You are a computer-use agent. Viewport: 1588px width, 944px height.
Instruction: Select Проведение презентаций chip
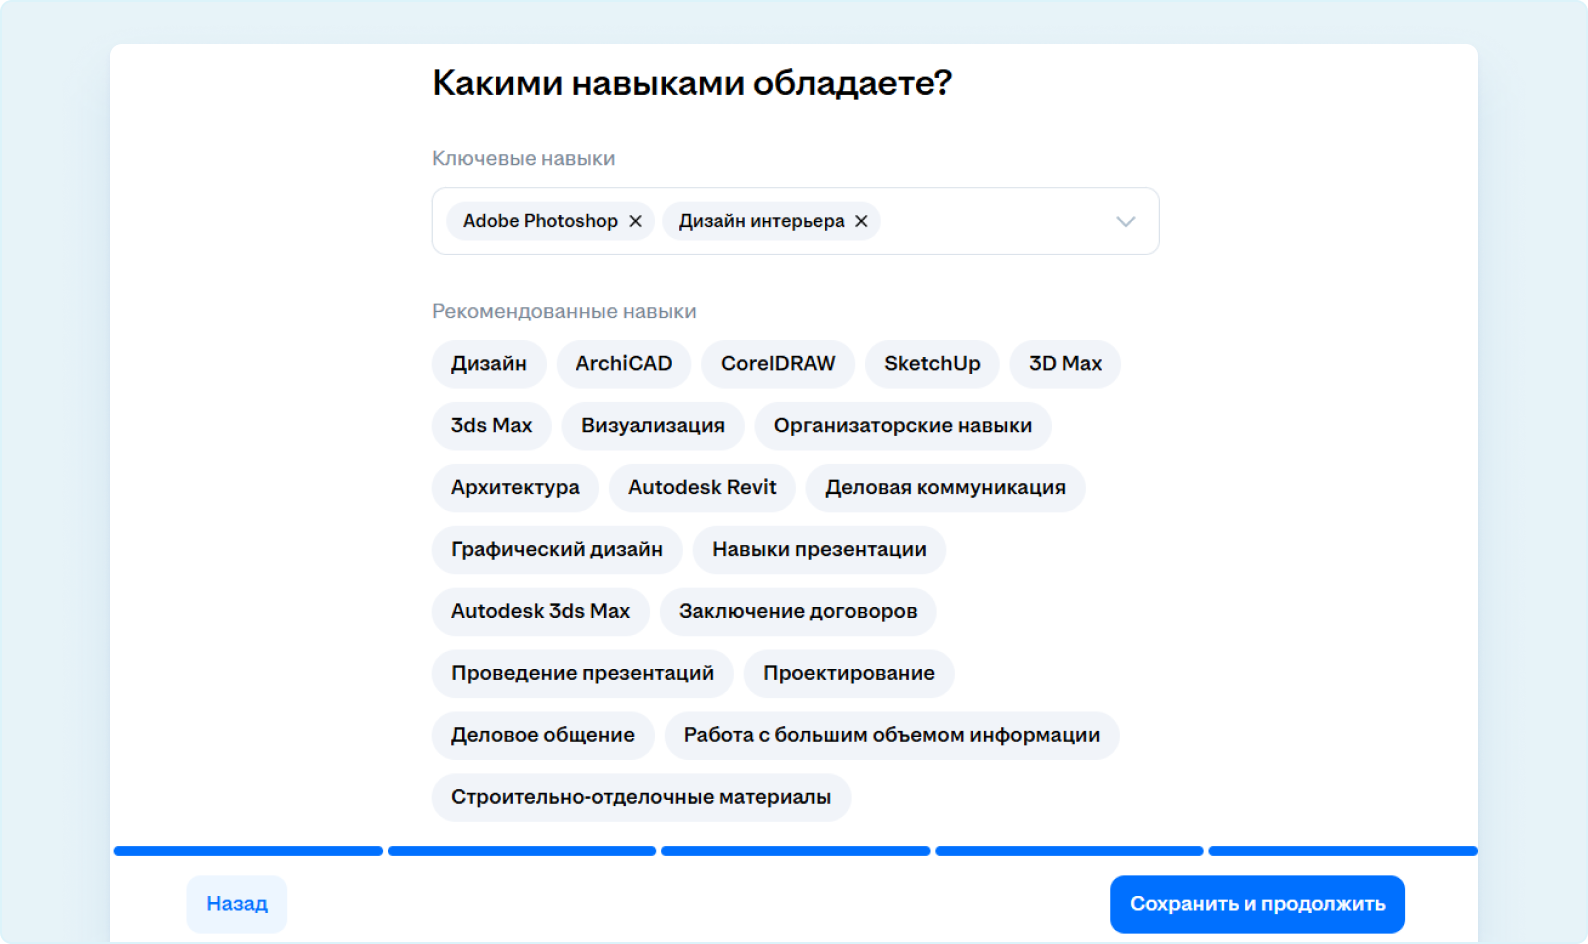582,674
